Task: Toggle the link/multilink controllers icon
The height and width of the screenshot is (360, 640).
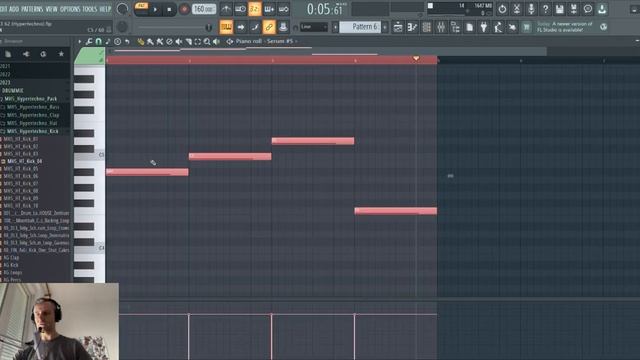Action: [269, 27]
